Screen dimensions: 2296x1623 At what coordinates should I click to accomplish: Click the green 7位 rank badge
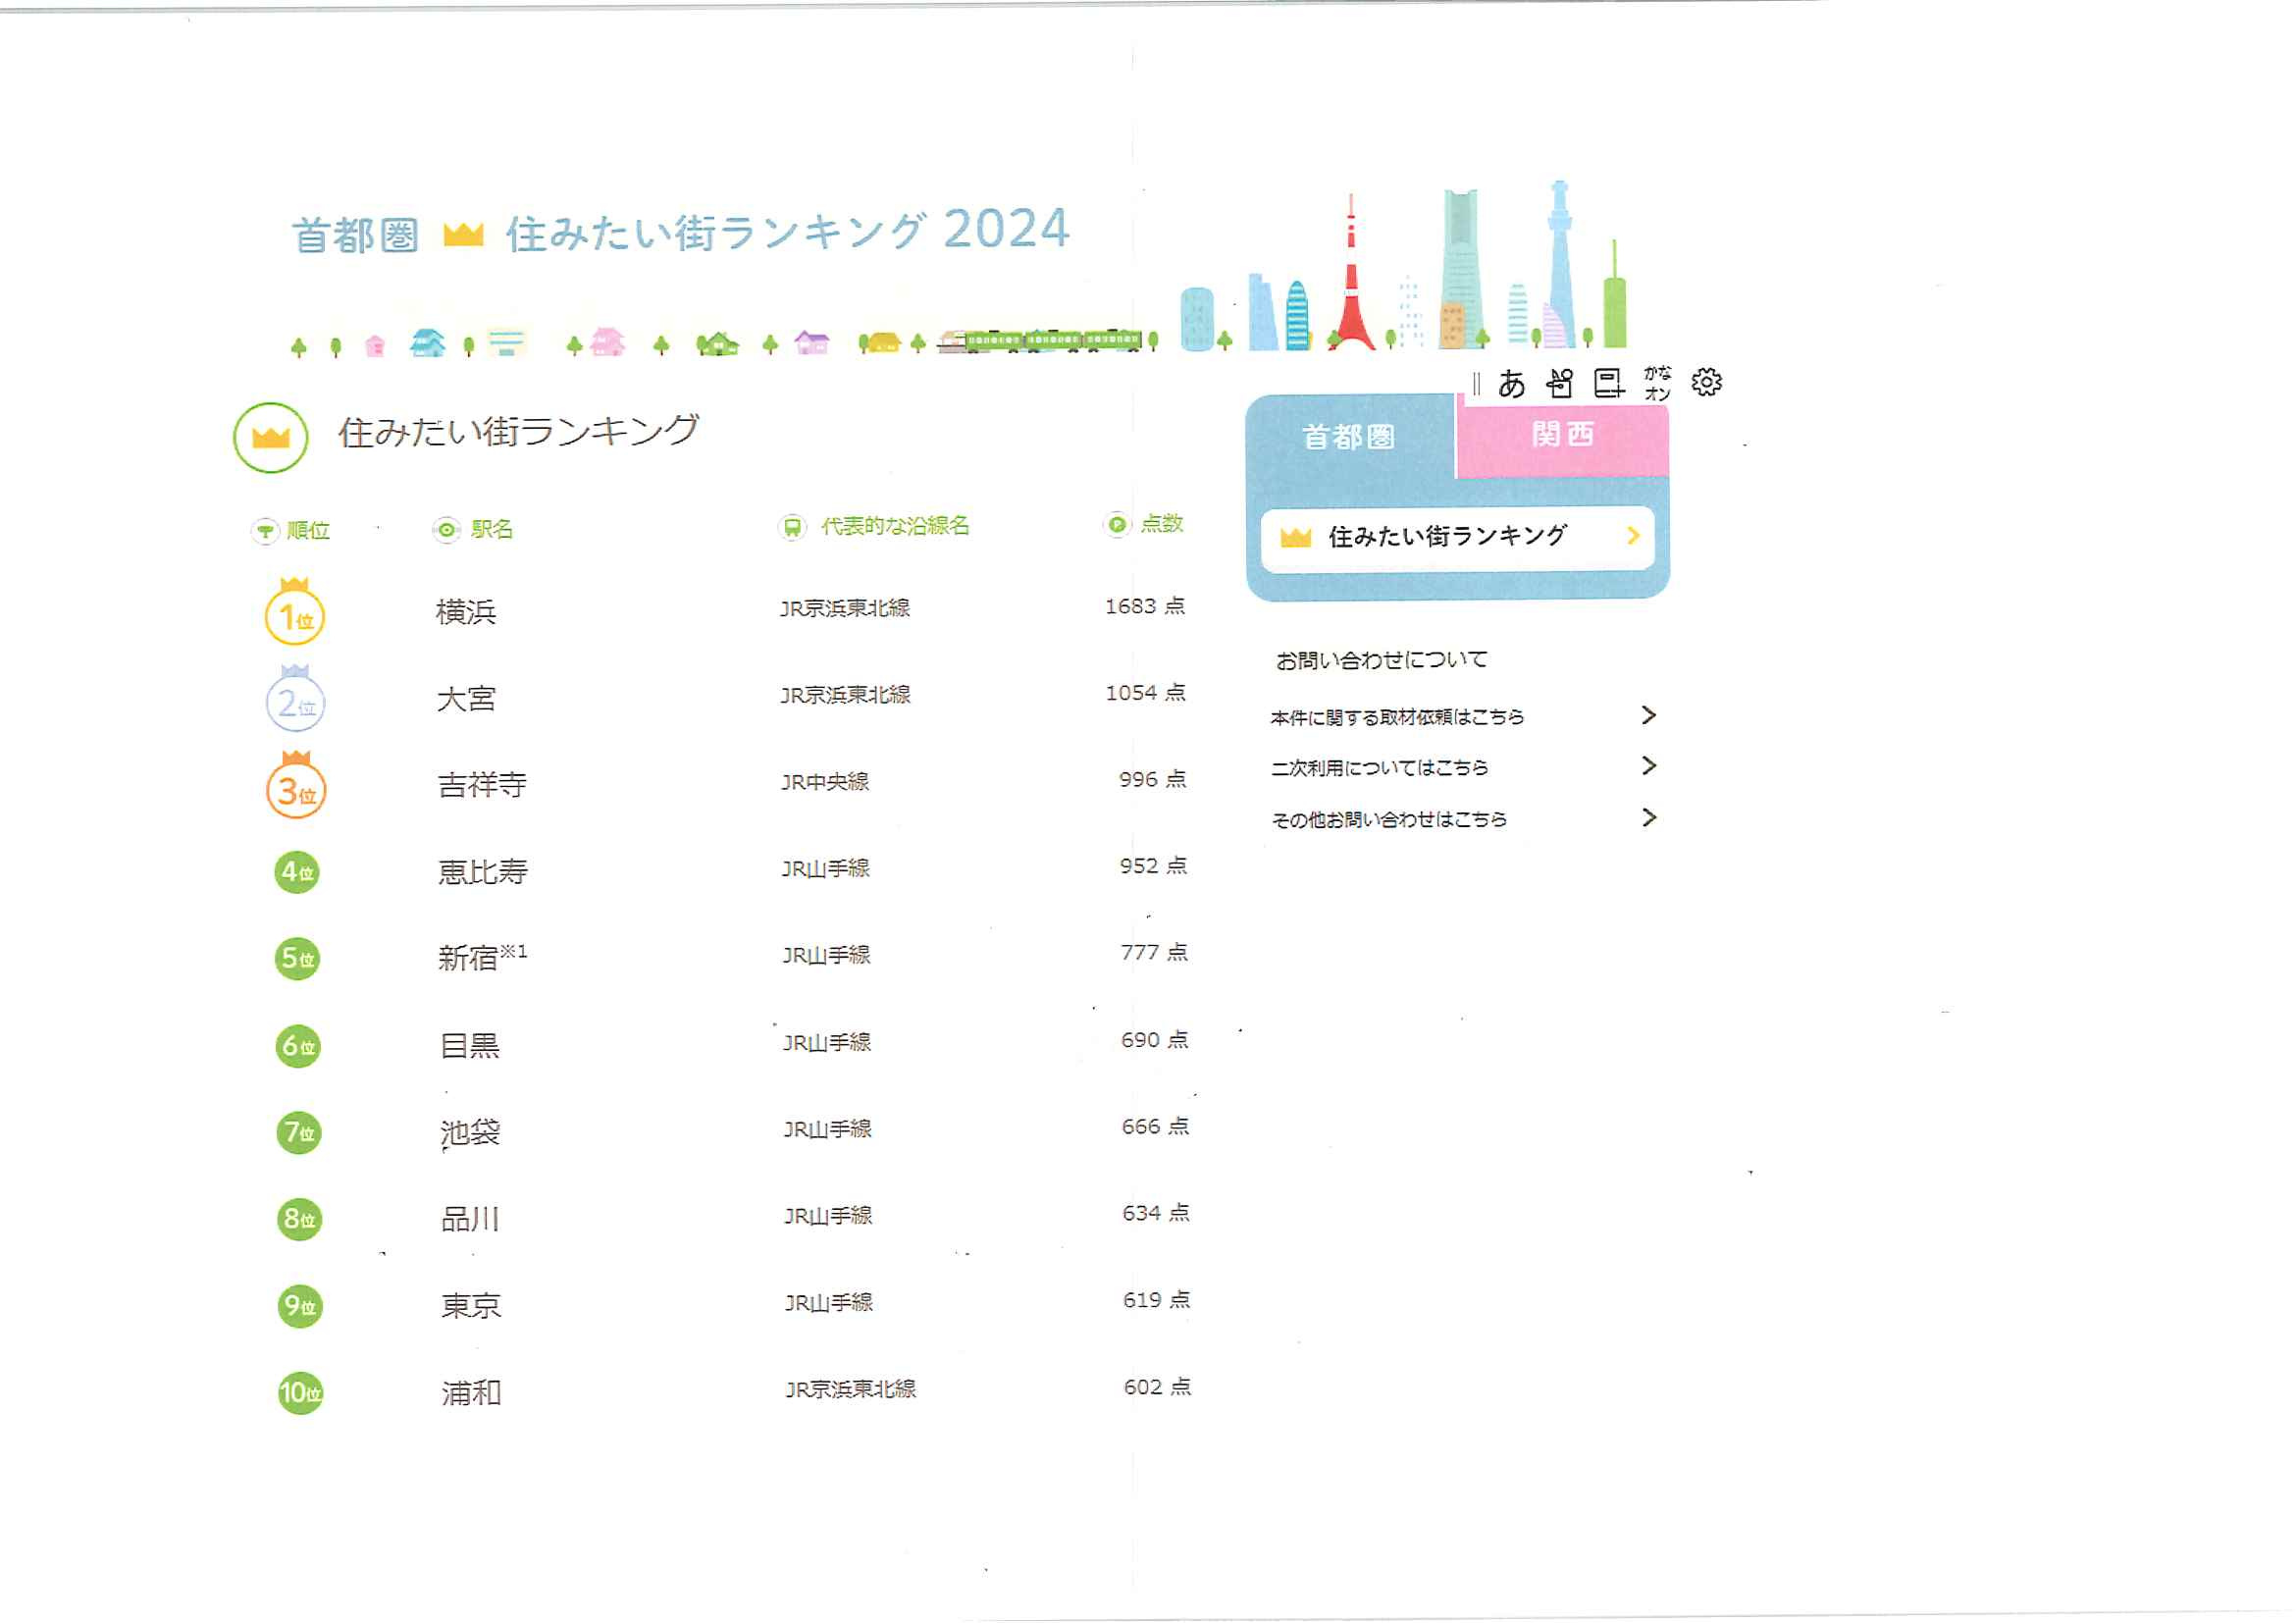pyautogui.click(x=299, y=1133)
